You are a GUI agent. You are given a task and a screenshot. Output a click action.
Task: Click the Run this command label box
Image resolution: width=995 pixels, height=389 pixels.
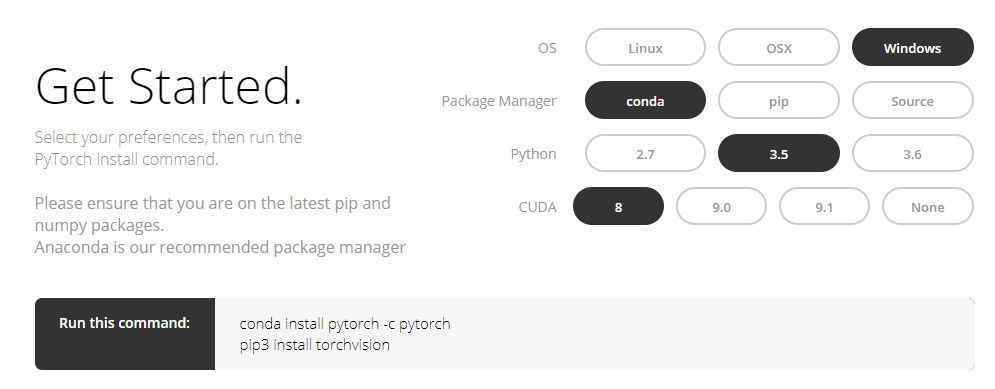tap(125, 334)
